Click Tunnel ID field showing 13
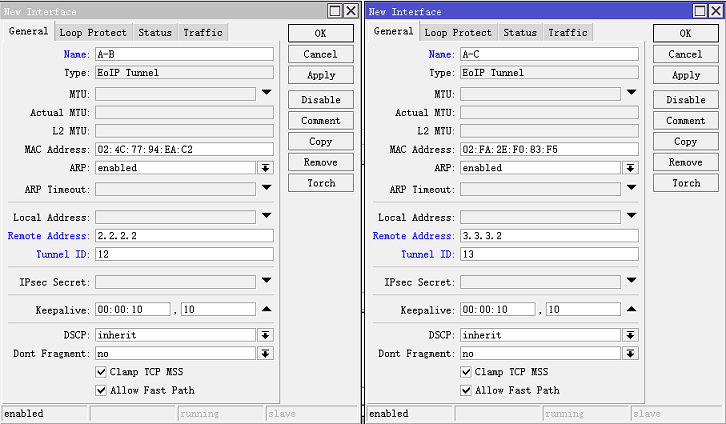Screen dimensions: 726x424 [549, 254]
